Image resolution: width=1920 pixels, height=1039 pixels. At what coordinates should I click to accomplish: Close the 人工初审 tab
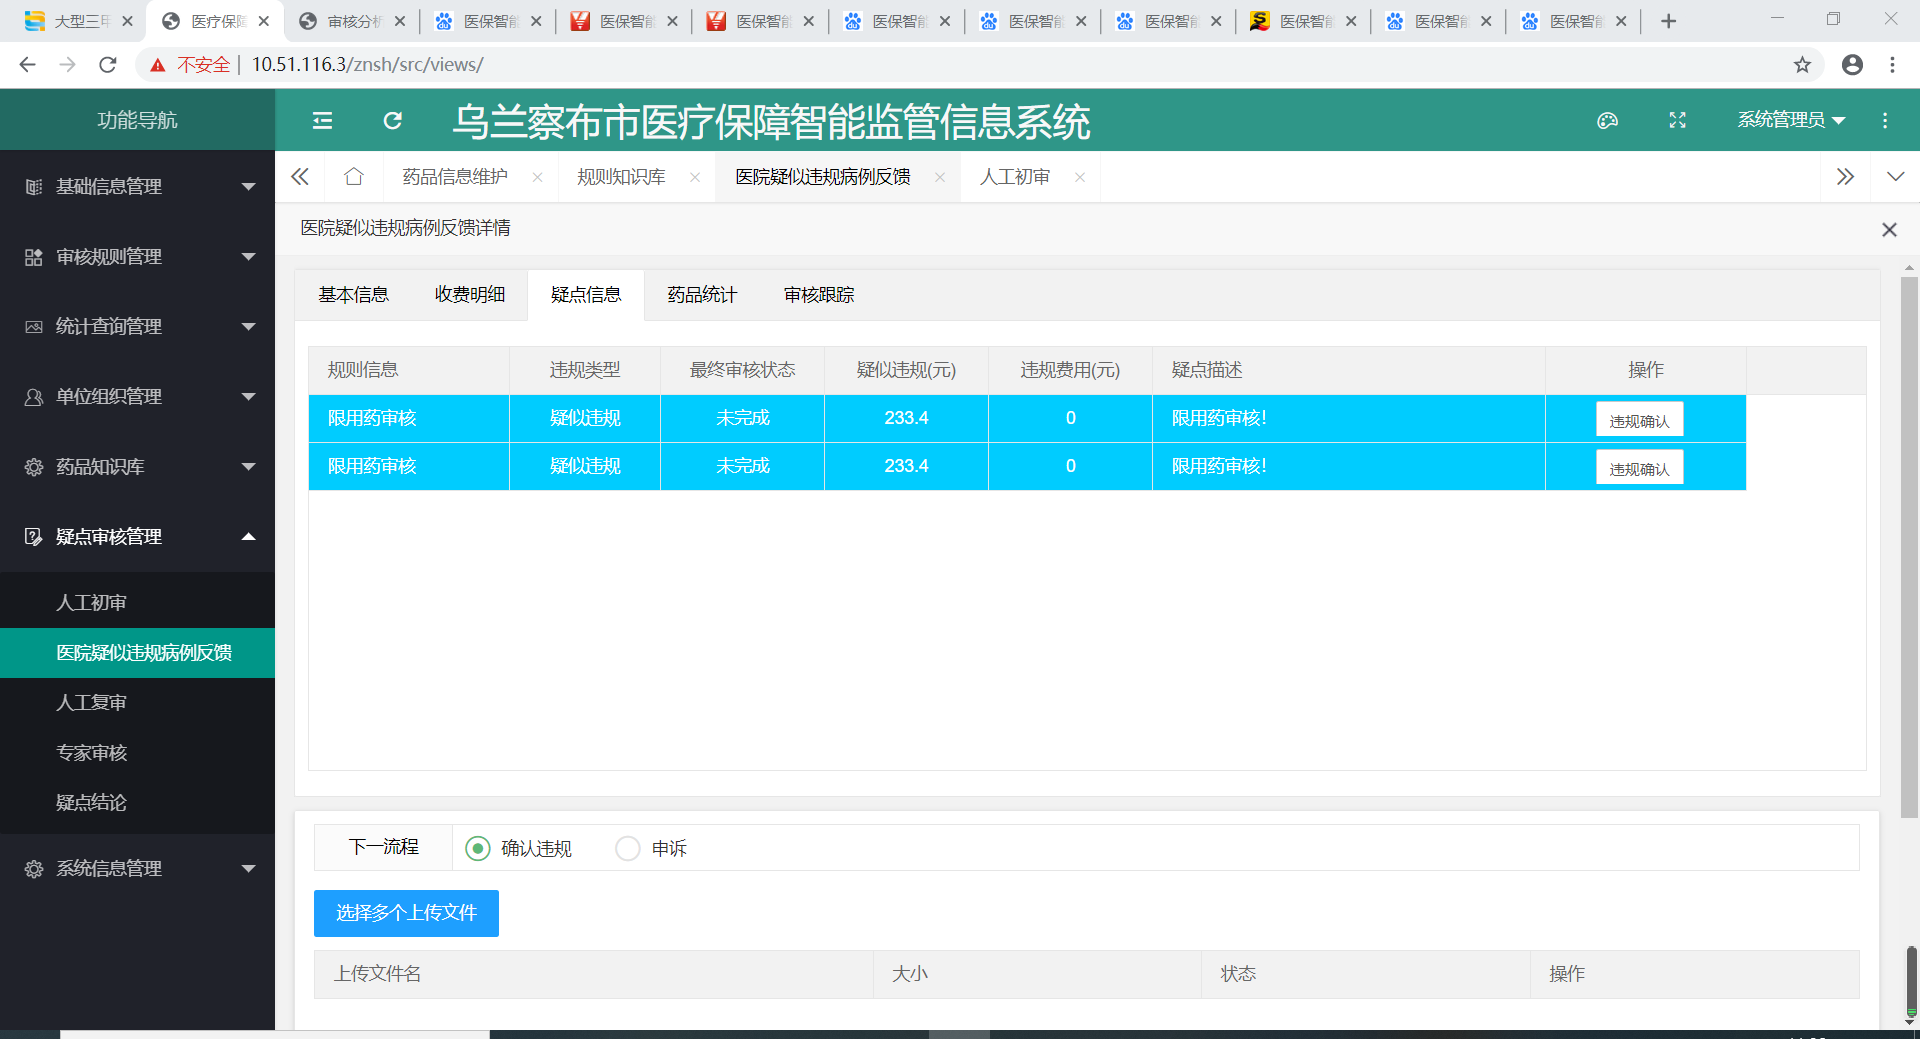(1080, 177)
